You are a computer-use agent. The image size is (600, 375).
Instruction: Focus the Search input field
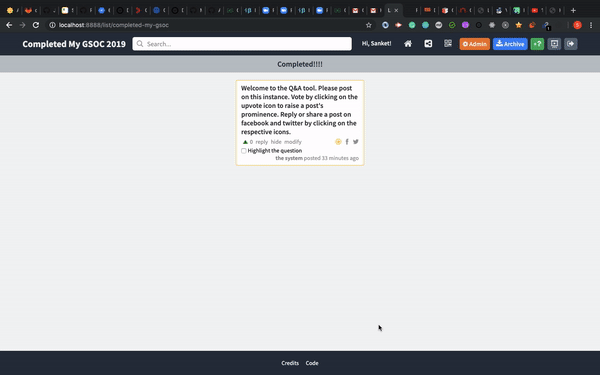(x=242, y=44)
